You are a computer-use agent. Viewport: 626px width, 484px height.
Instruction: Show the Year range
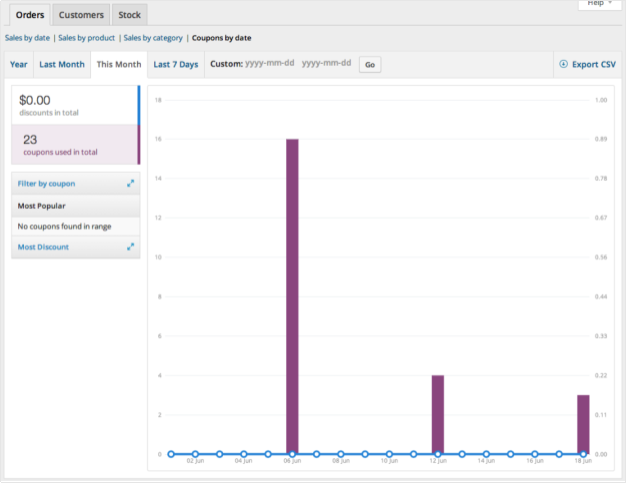pos(19,64)
